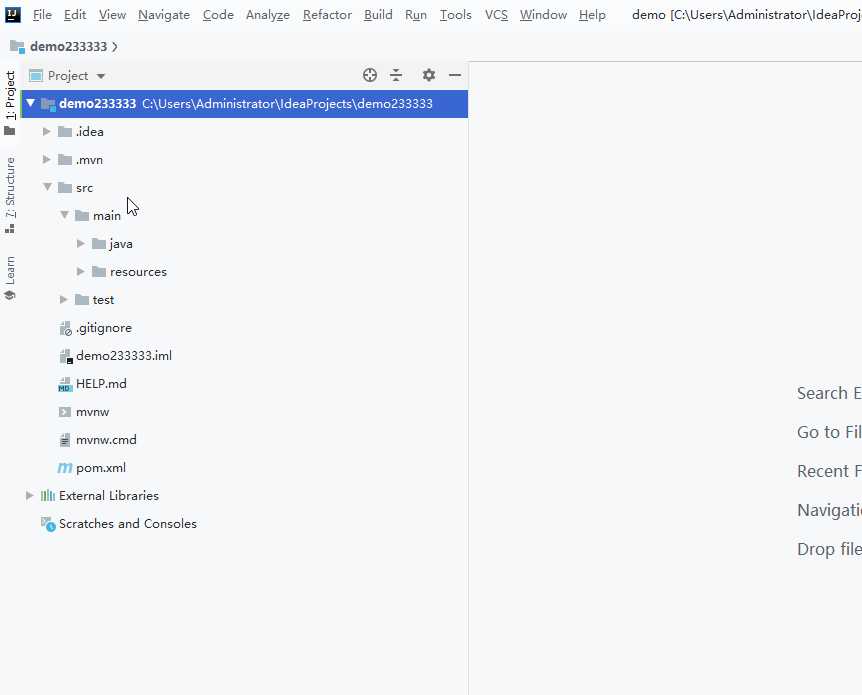Open the Help menu

click(592, 15)
